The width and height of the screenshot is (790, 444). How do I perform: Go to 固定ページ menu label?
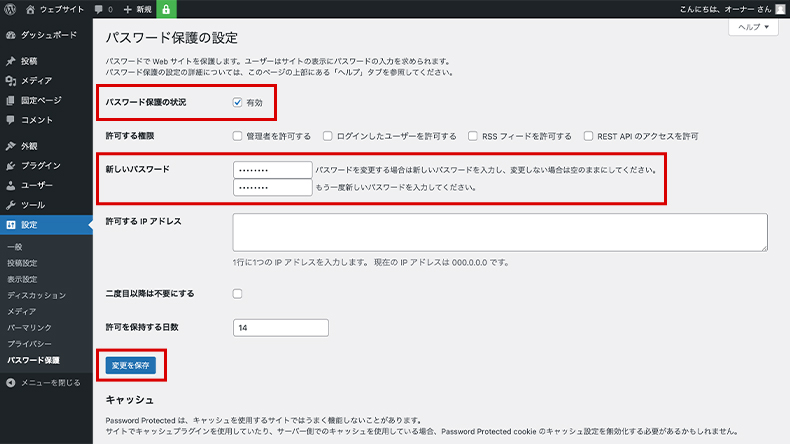tap(41, 100)
